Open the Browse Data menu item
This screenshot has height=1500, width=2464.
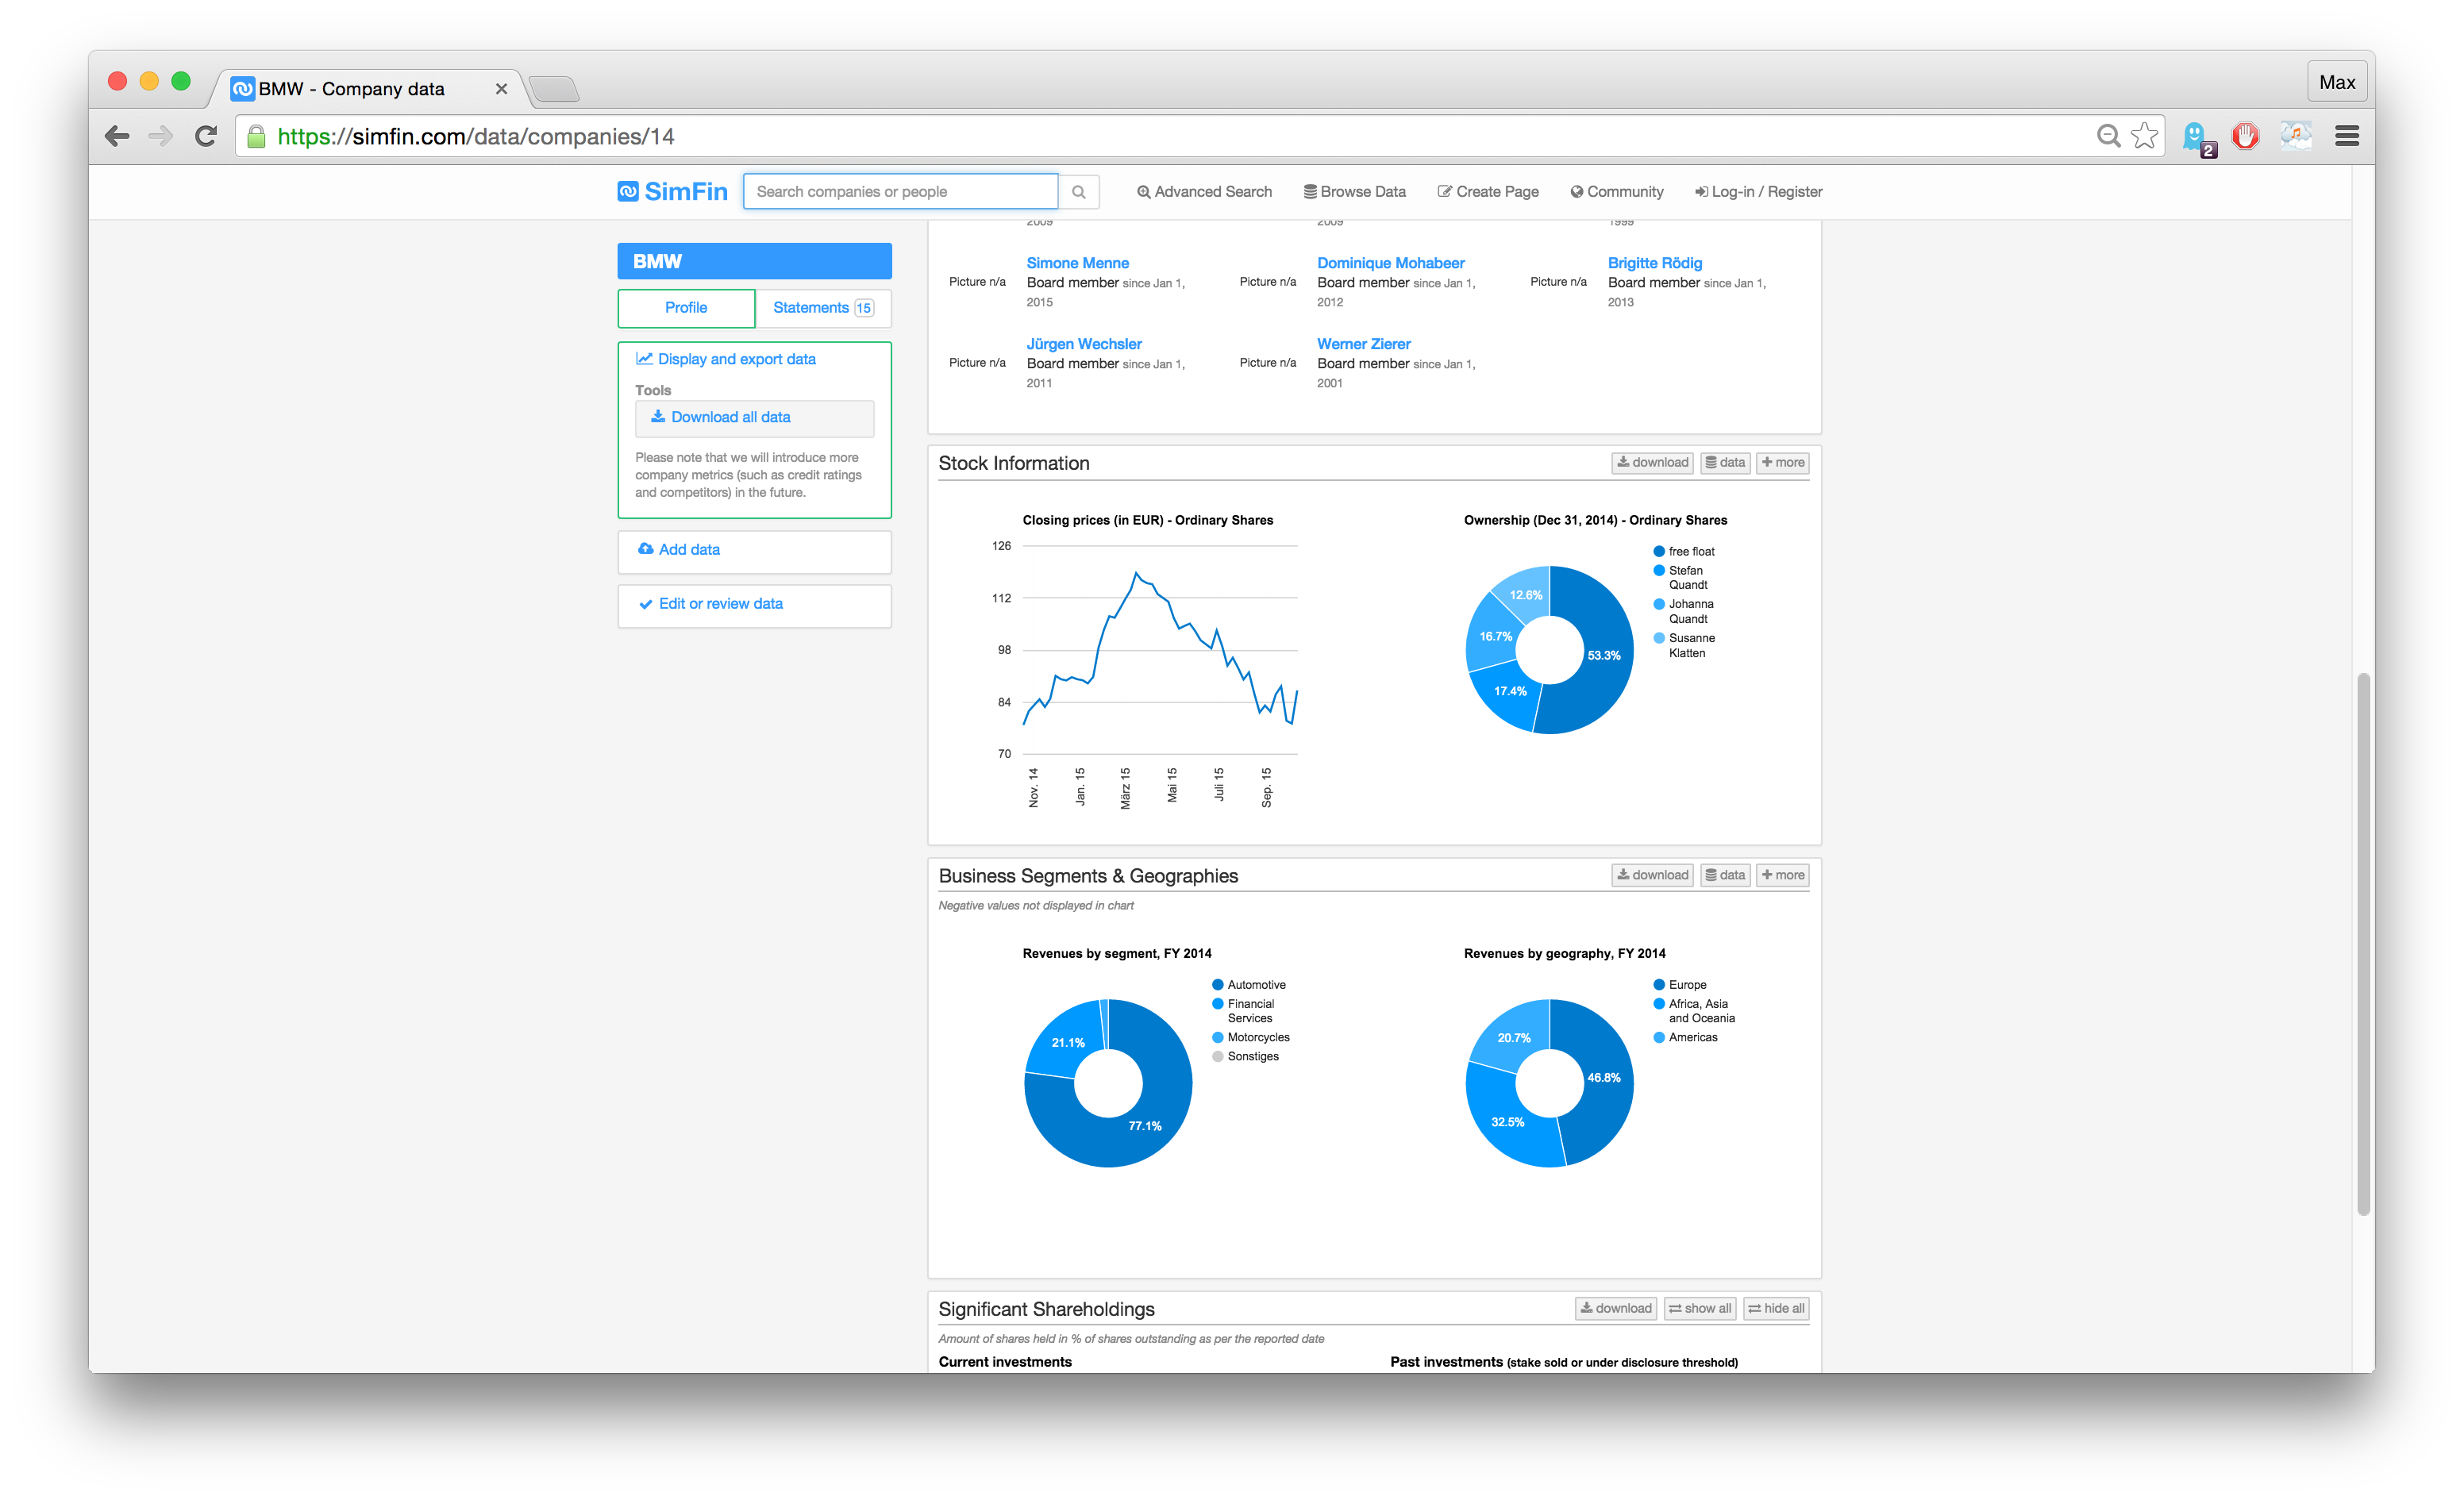[x=1354, y=192]
